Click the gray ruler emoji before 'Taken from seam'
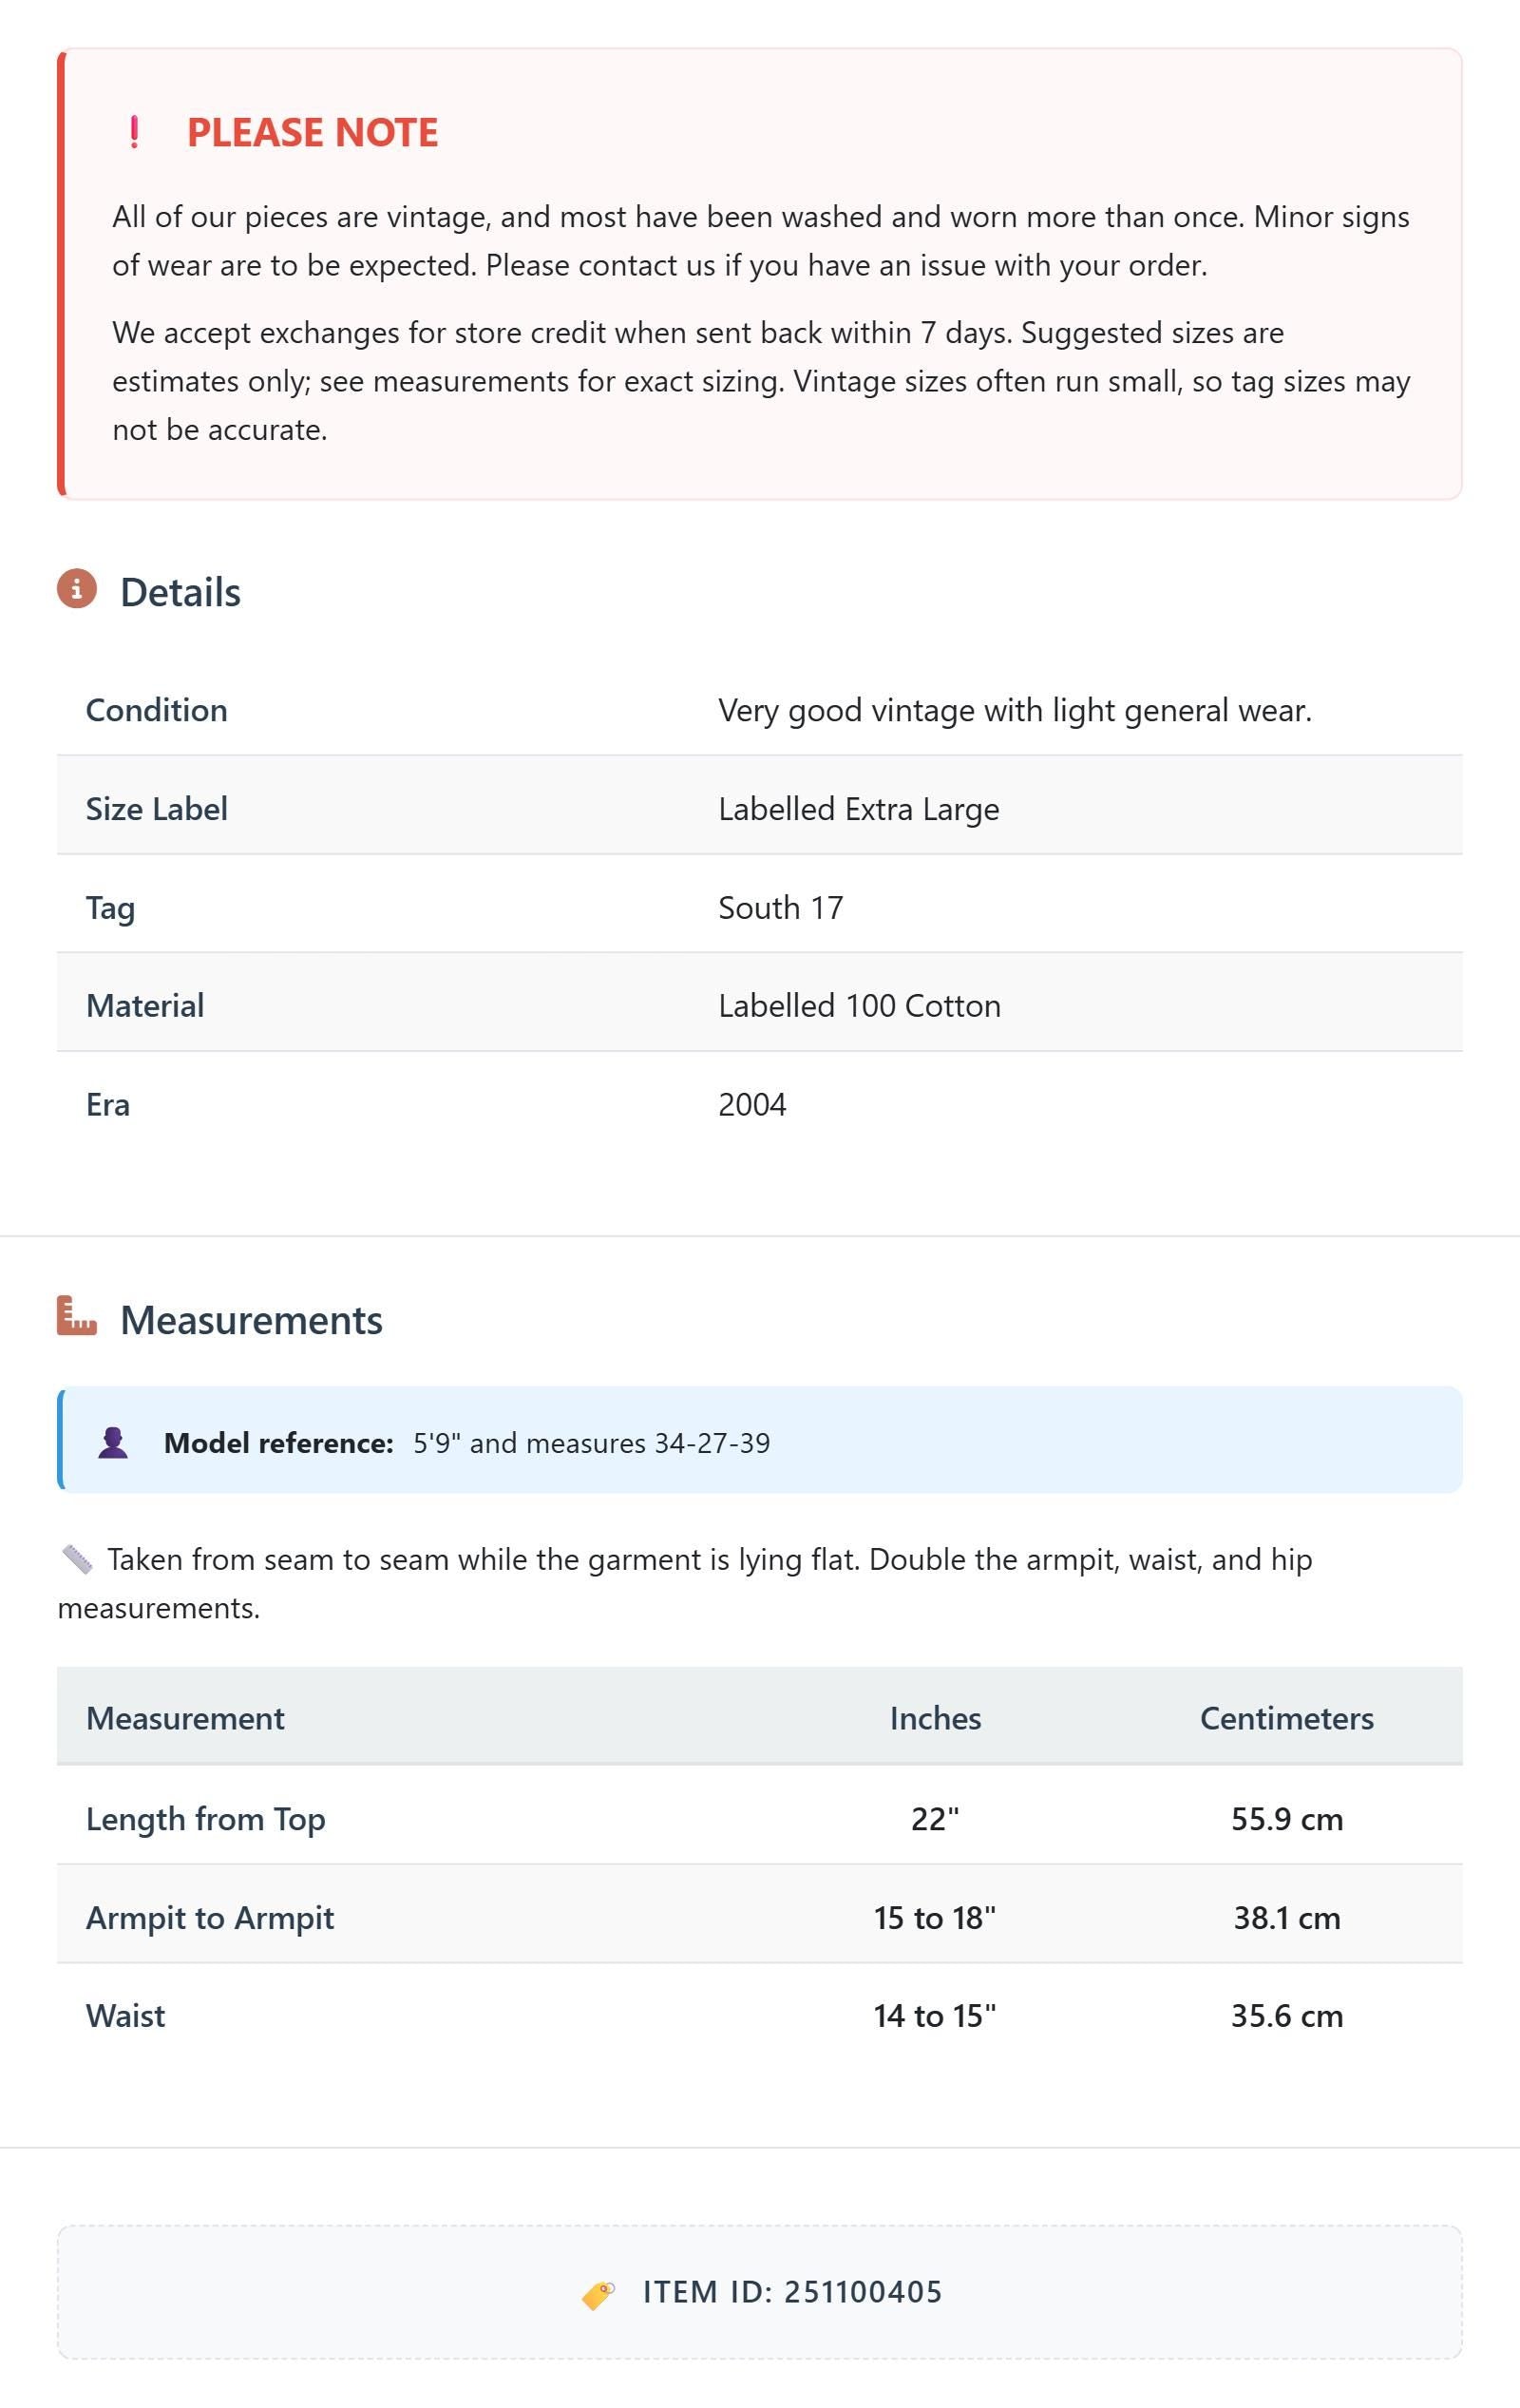1520x2408 pixels. [77, 1559]
